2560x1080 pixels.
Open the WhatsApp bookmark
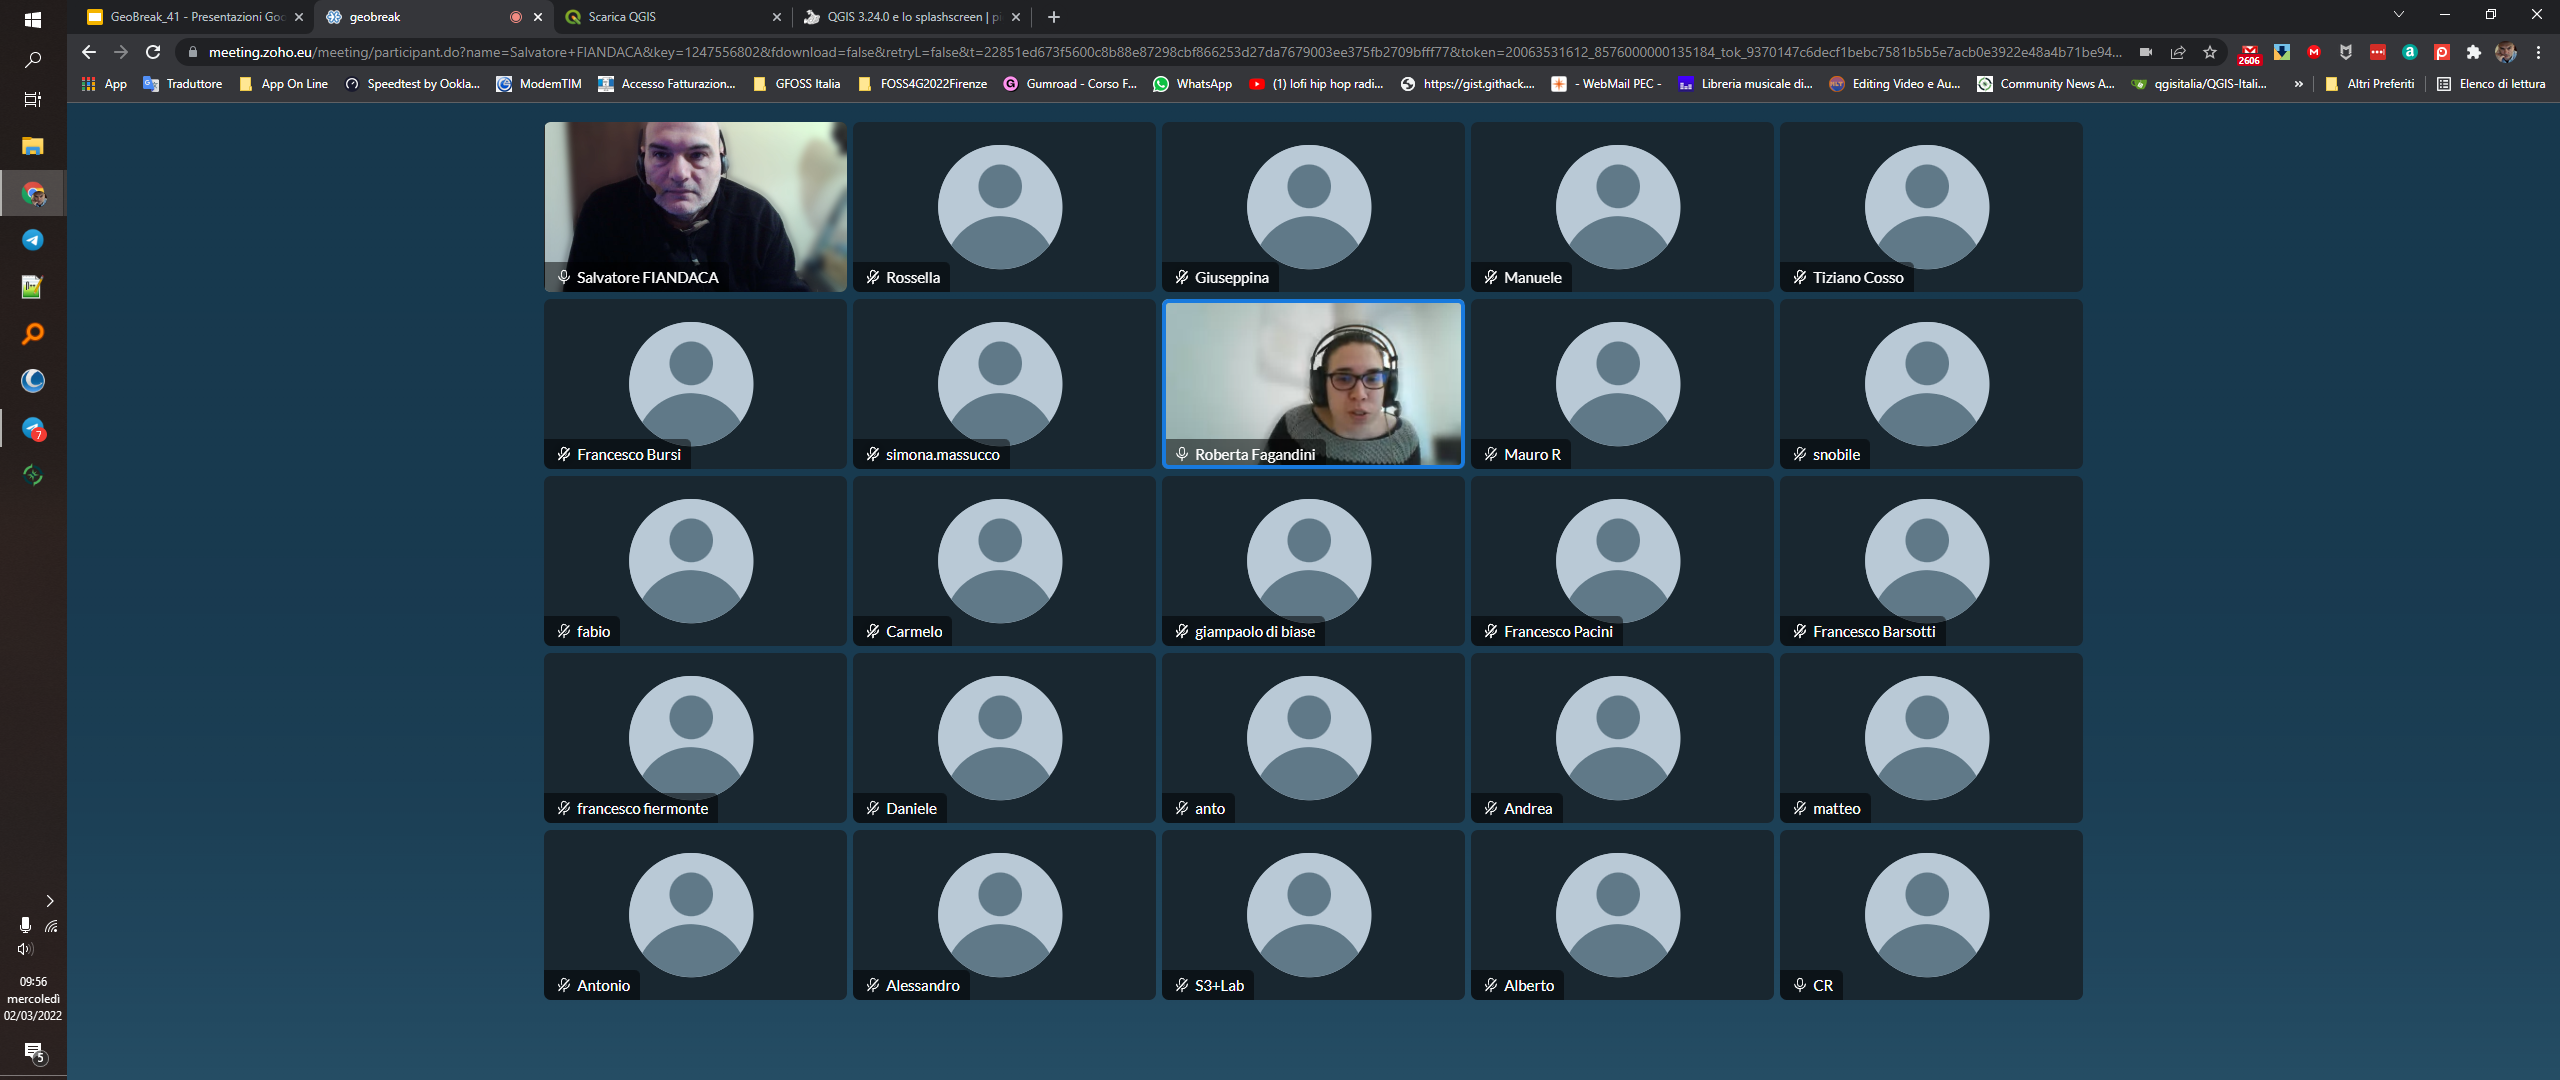point(1192,84)
